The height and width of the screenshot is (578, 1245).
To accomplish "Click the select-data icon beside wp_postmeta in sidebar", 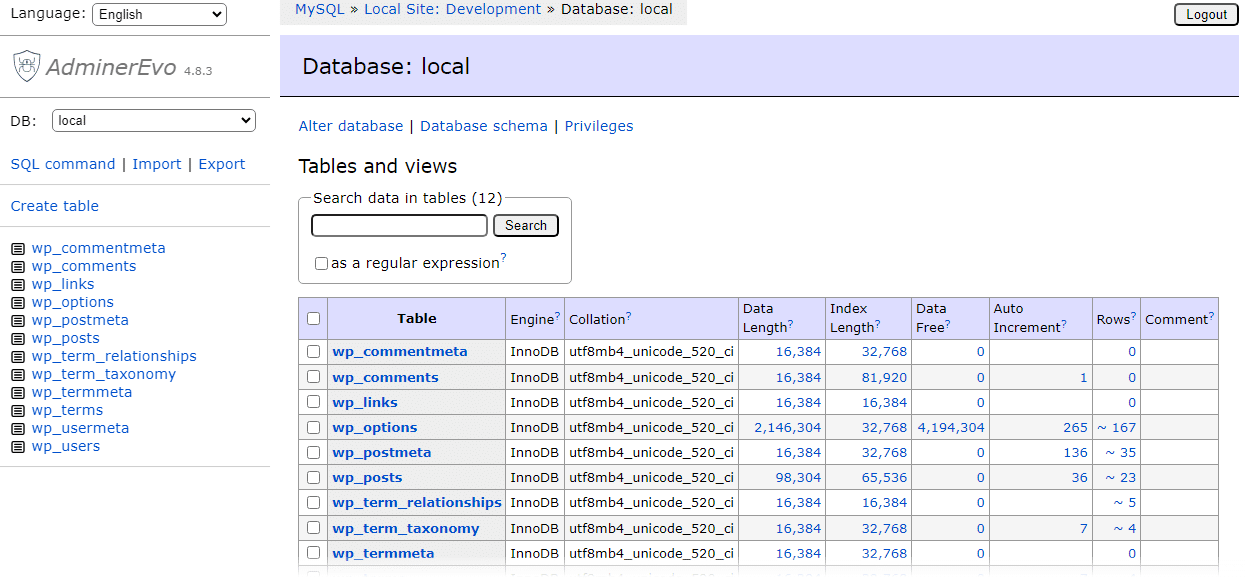I will pos(17,321).
